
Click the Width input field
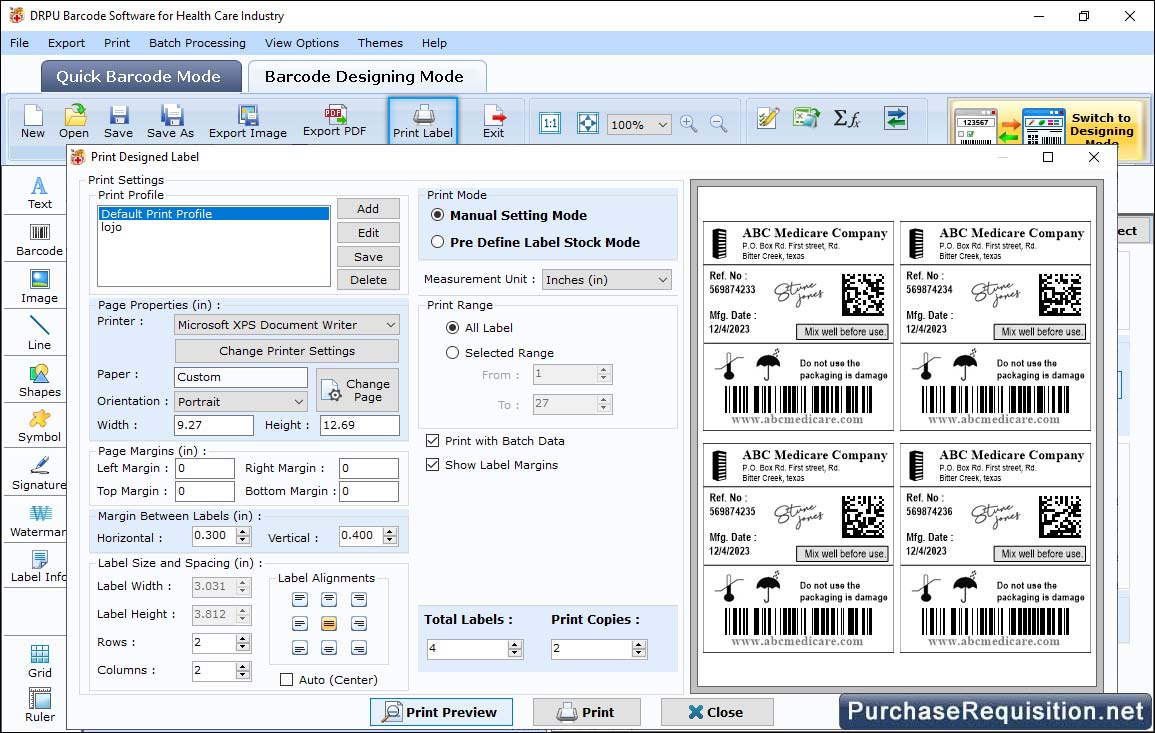(214, 425)
